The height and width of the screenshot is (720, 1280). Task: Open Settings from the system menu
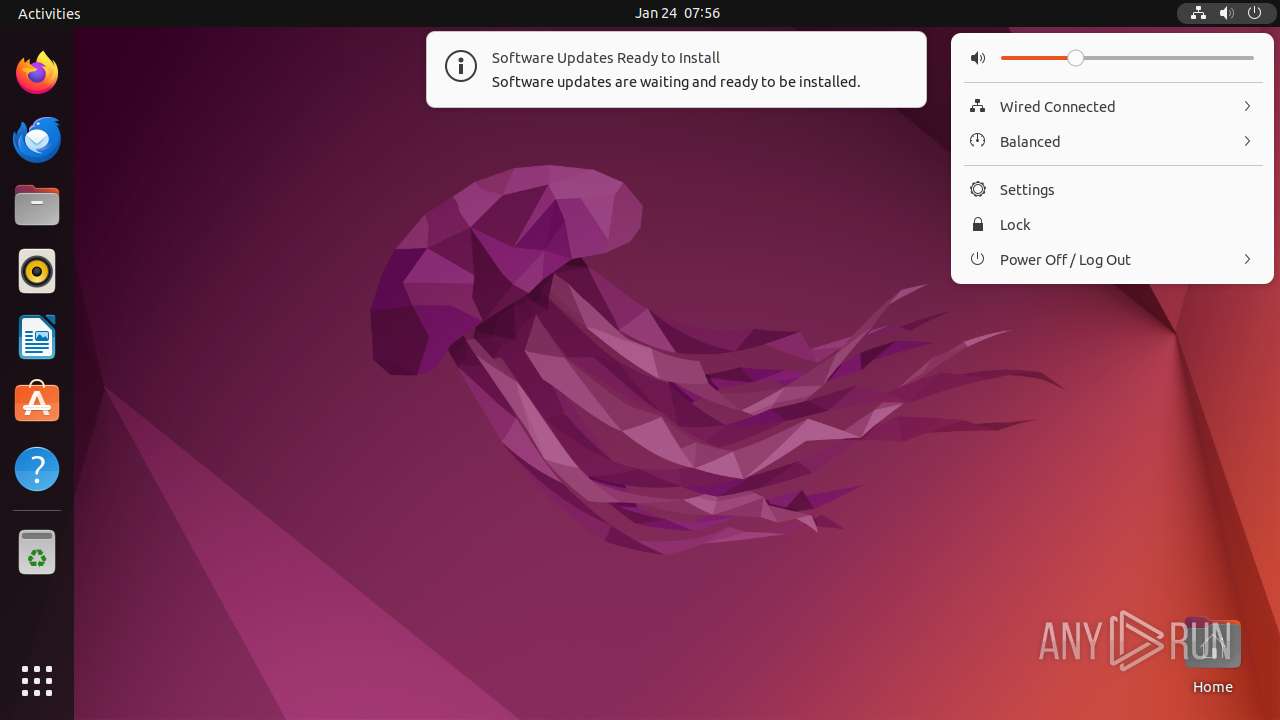1112,189
